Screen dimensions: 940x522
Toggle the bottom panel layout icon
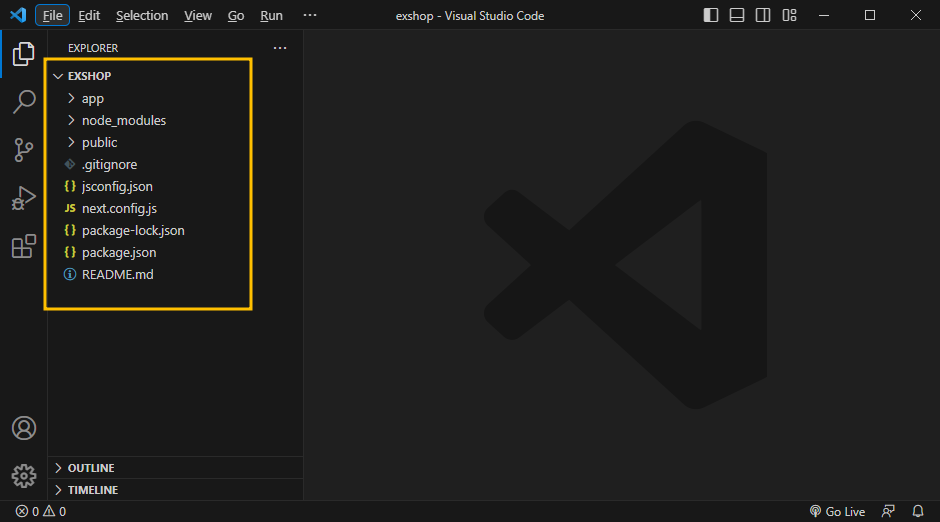pyautogui.click(x=737, y=15)
